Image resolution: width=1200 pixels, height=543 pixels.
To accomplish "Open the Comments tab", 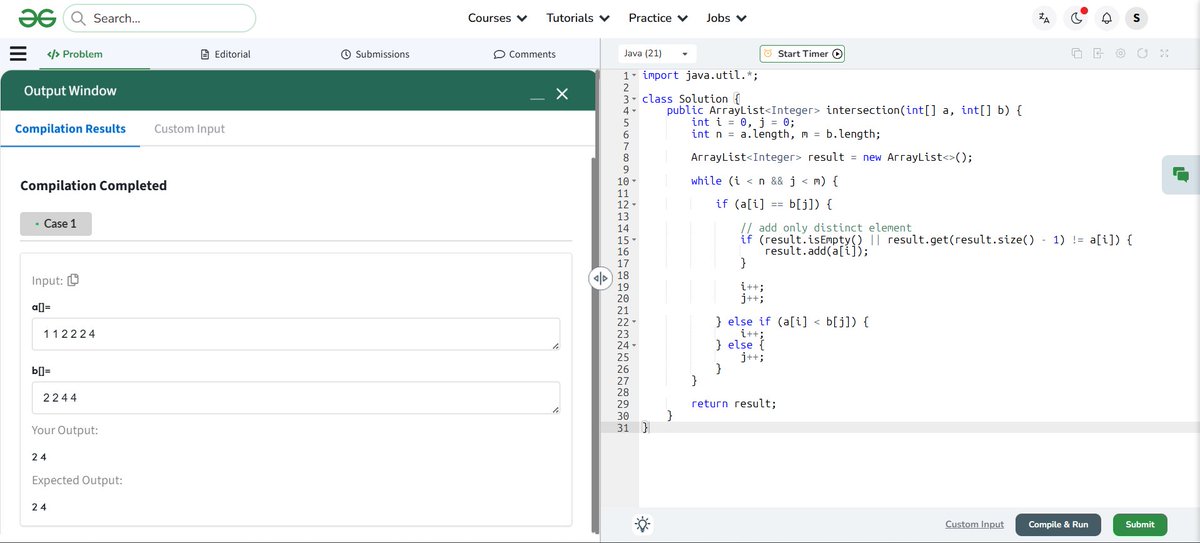I will (x=525, y=54).
